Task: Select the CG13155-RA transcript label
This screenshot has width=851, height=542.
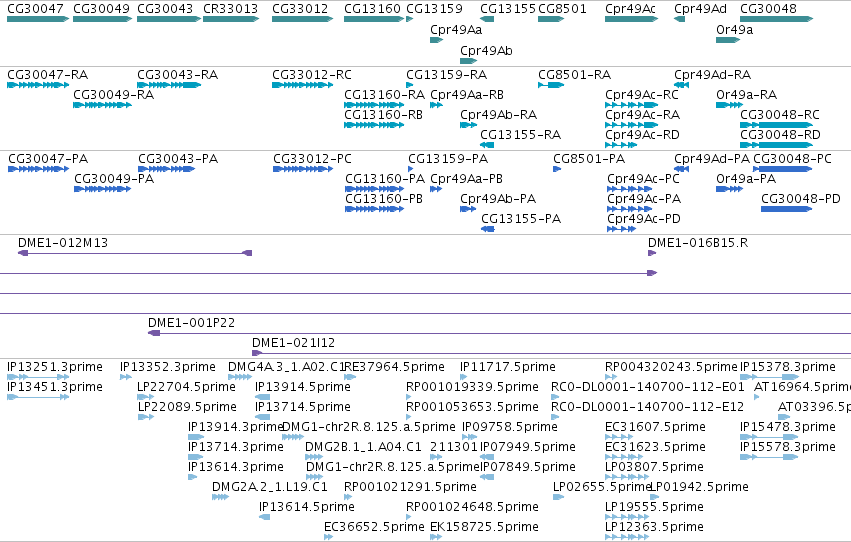Action: 521,135
